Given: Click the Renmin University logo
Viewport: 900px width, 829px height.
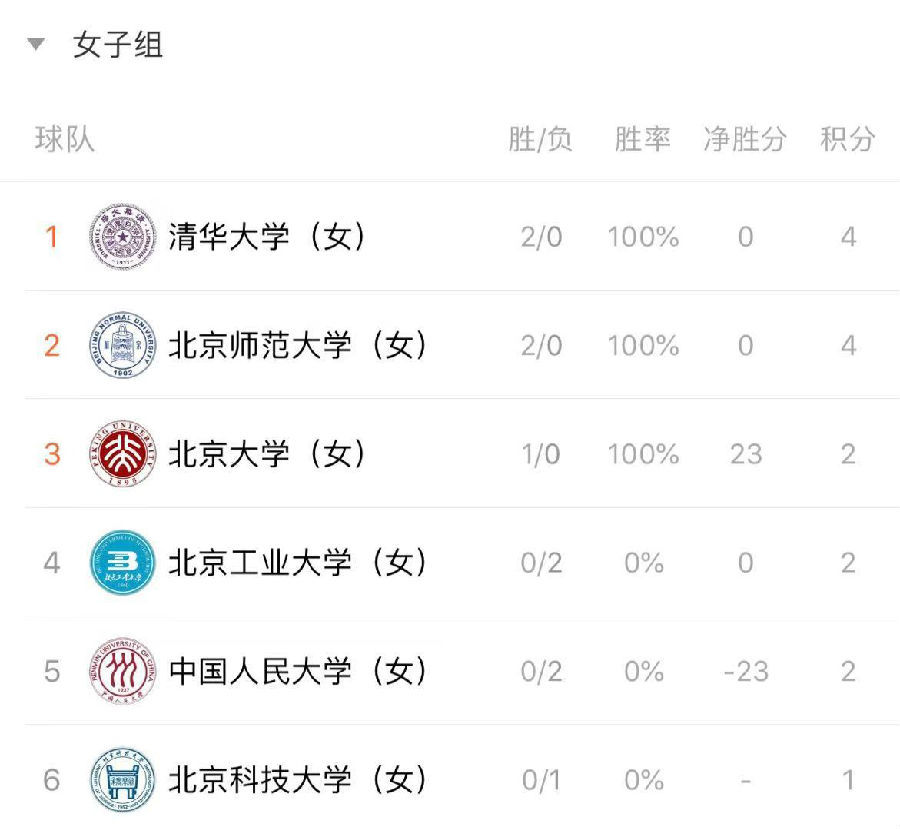Looking at the screenshot, I should coord(123,671).
